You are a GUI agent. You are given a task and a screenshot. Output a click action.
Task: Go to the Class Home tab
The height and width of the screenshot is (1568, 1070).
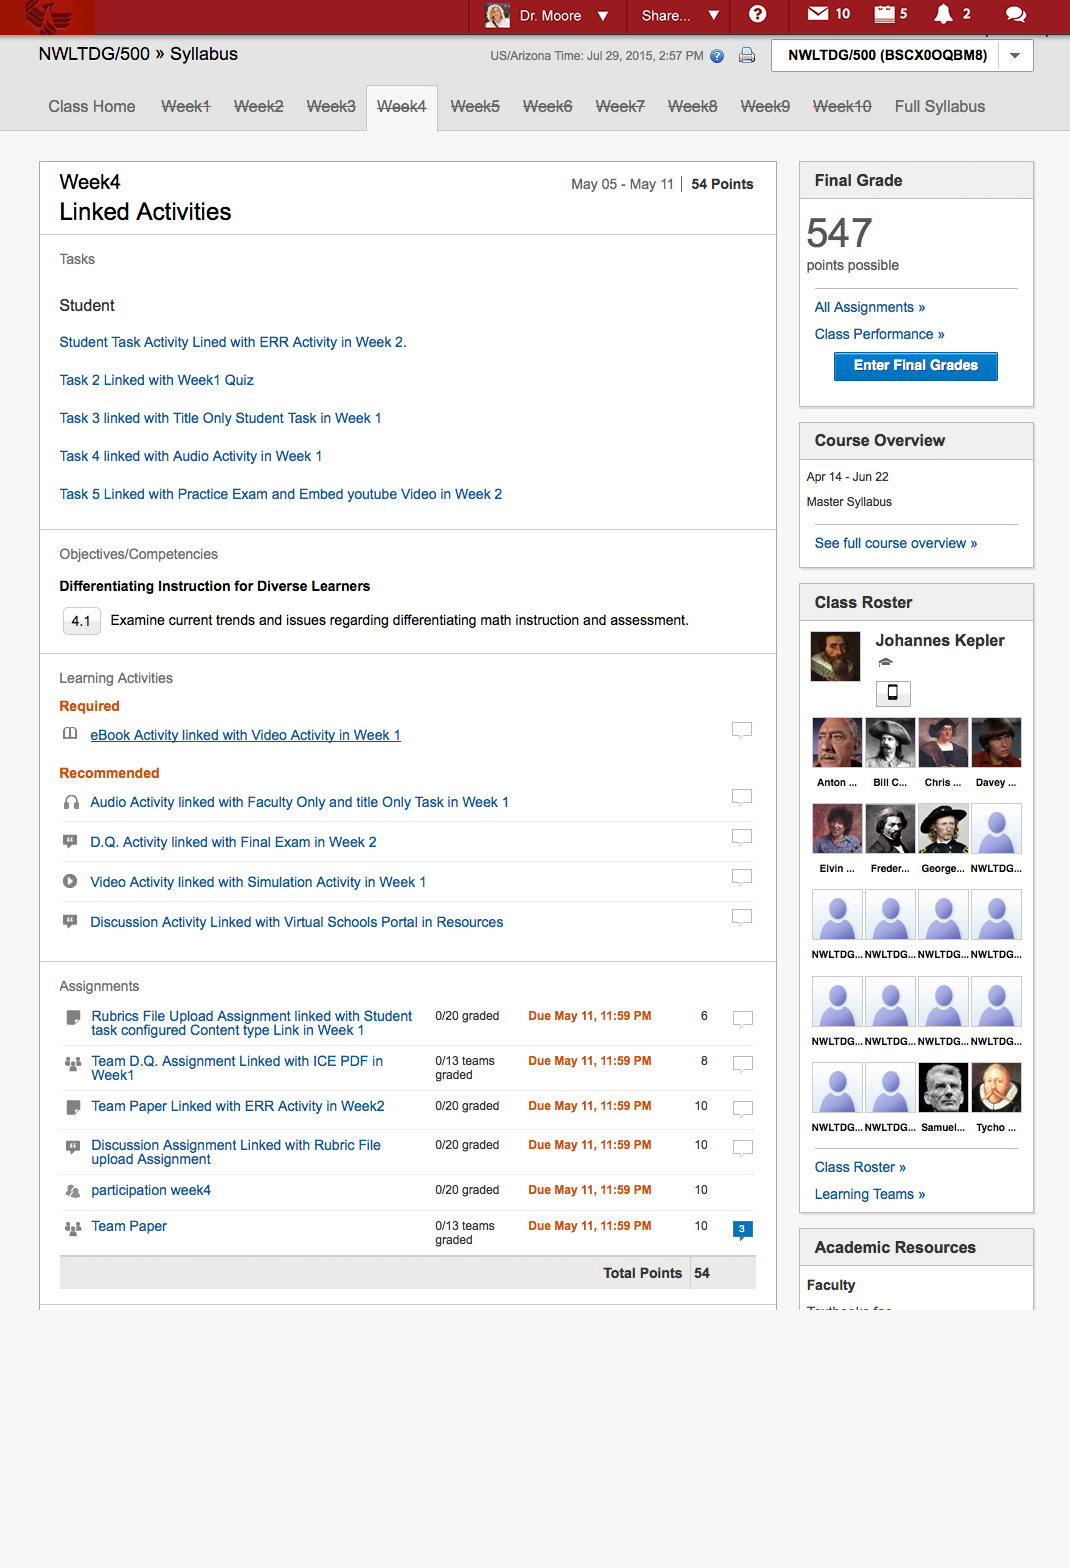[x=92, y=106]
